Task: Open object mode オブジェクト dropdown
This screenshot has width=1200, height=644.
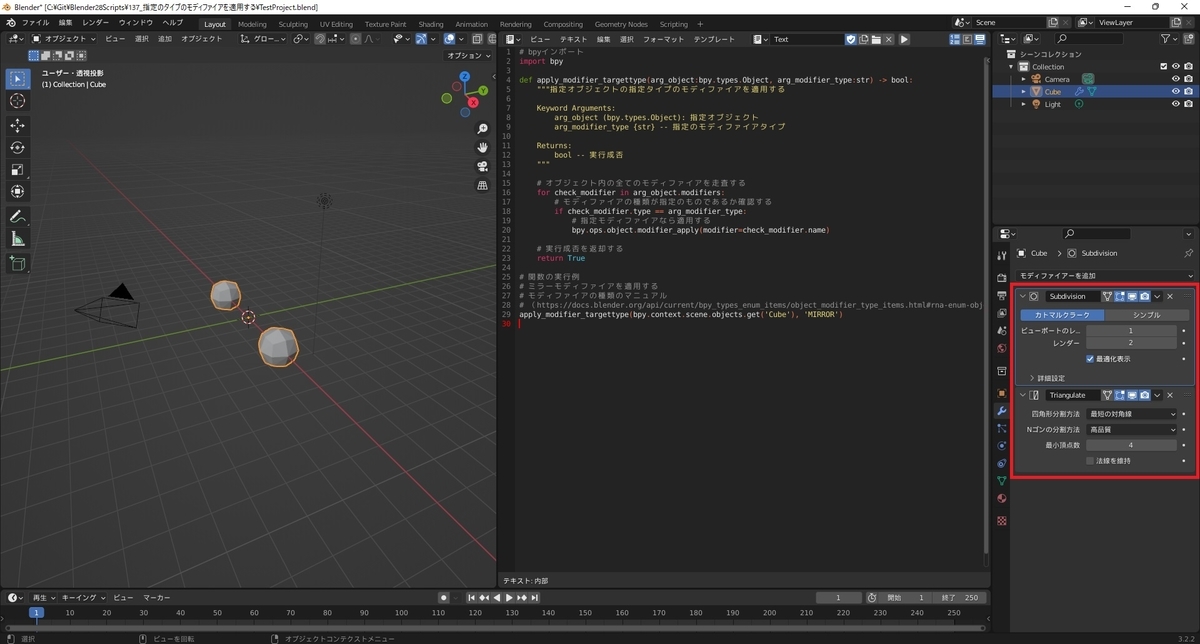Action: pyautogui.click(x=63, y=39)
